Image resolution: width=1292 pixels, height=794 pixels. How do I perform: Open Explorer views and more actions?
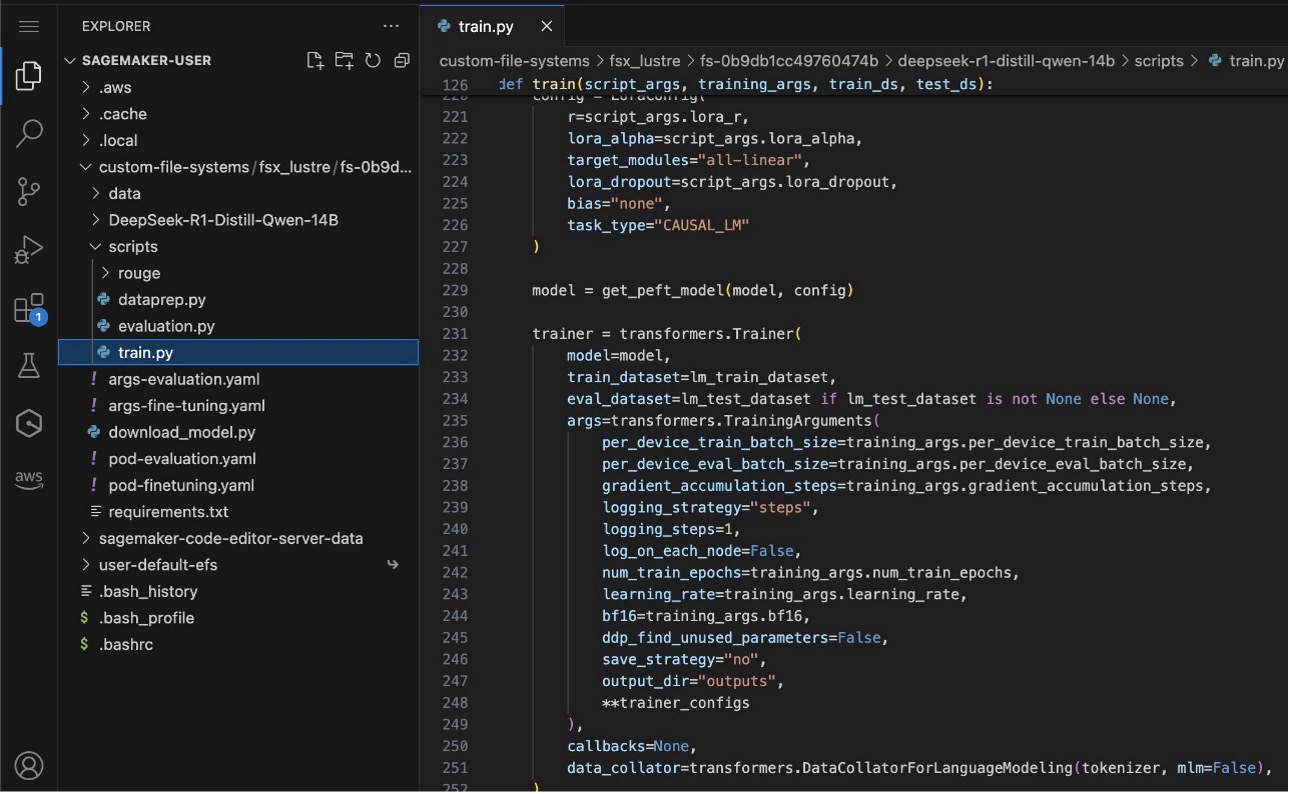coord(390,26)
